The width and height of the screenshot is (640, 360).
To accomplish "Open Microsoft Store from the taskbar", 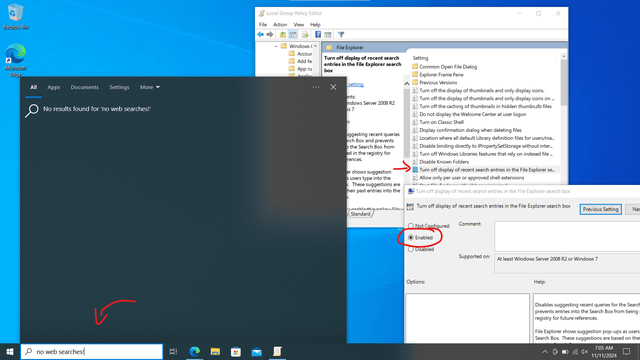I will point(236,351).
